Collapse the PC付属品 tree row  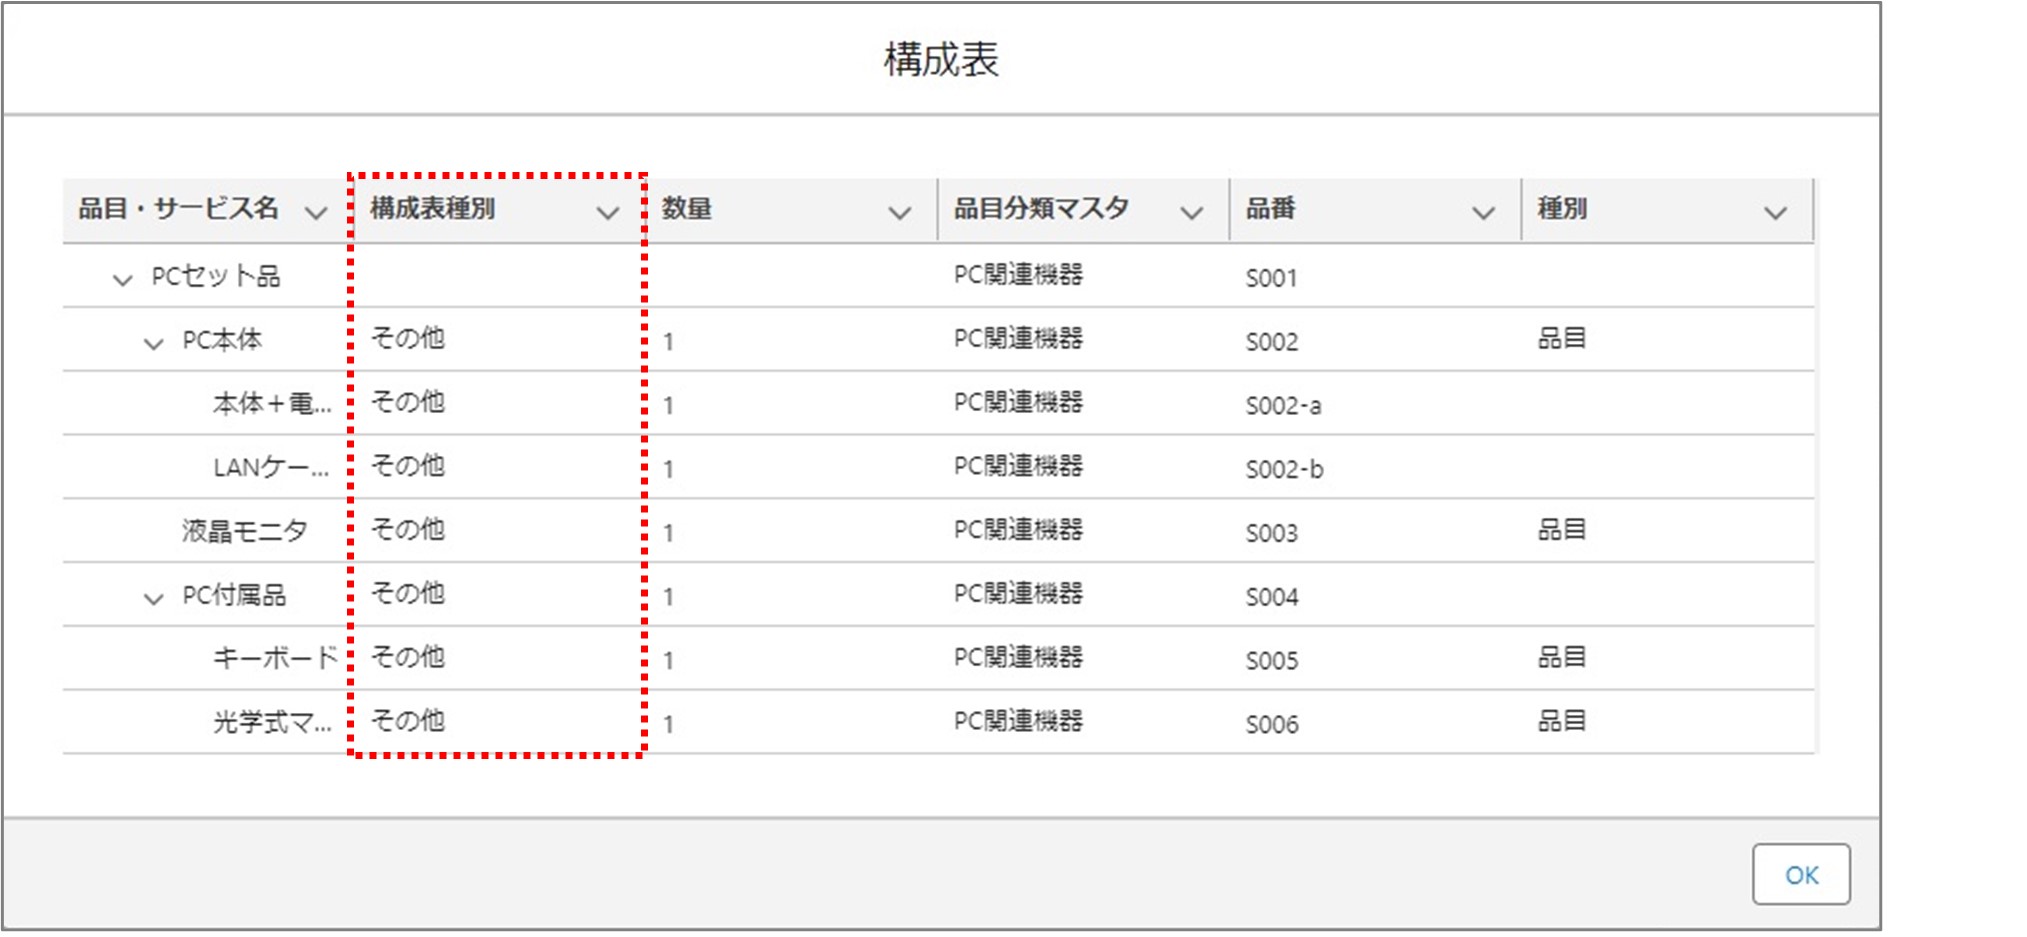coord(153,598)
